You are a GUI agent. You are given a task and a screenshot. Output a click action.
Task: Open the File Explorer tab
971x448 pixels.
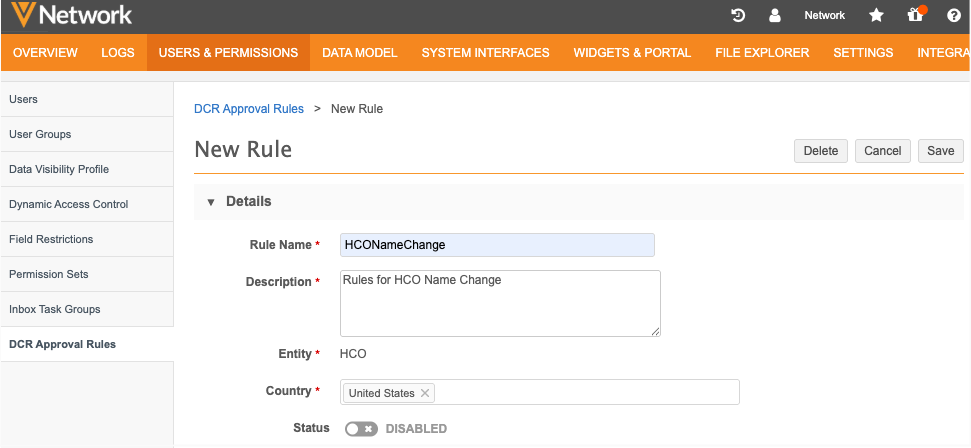click(762, 53)
